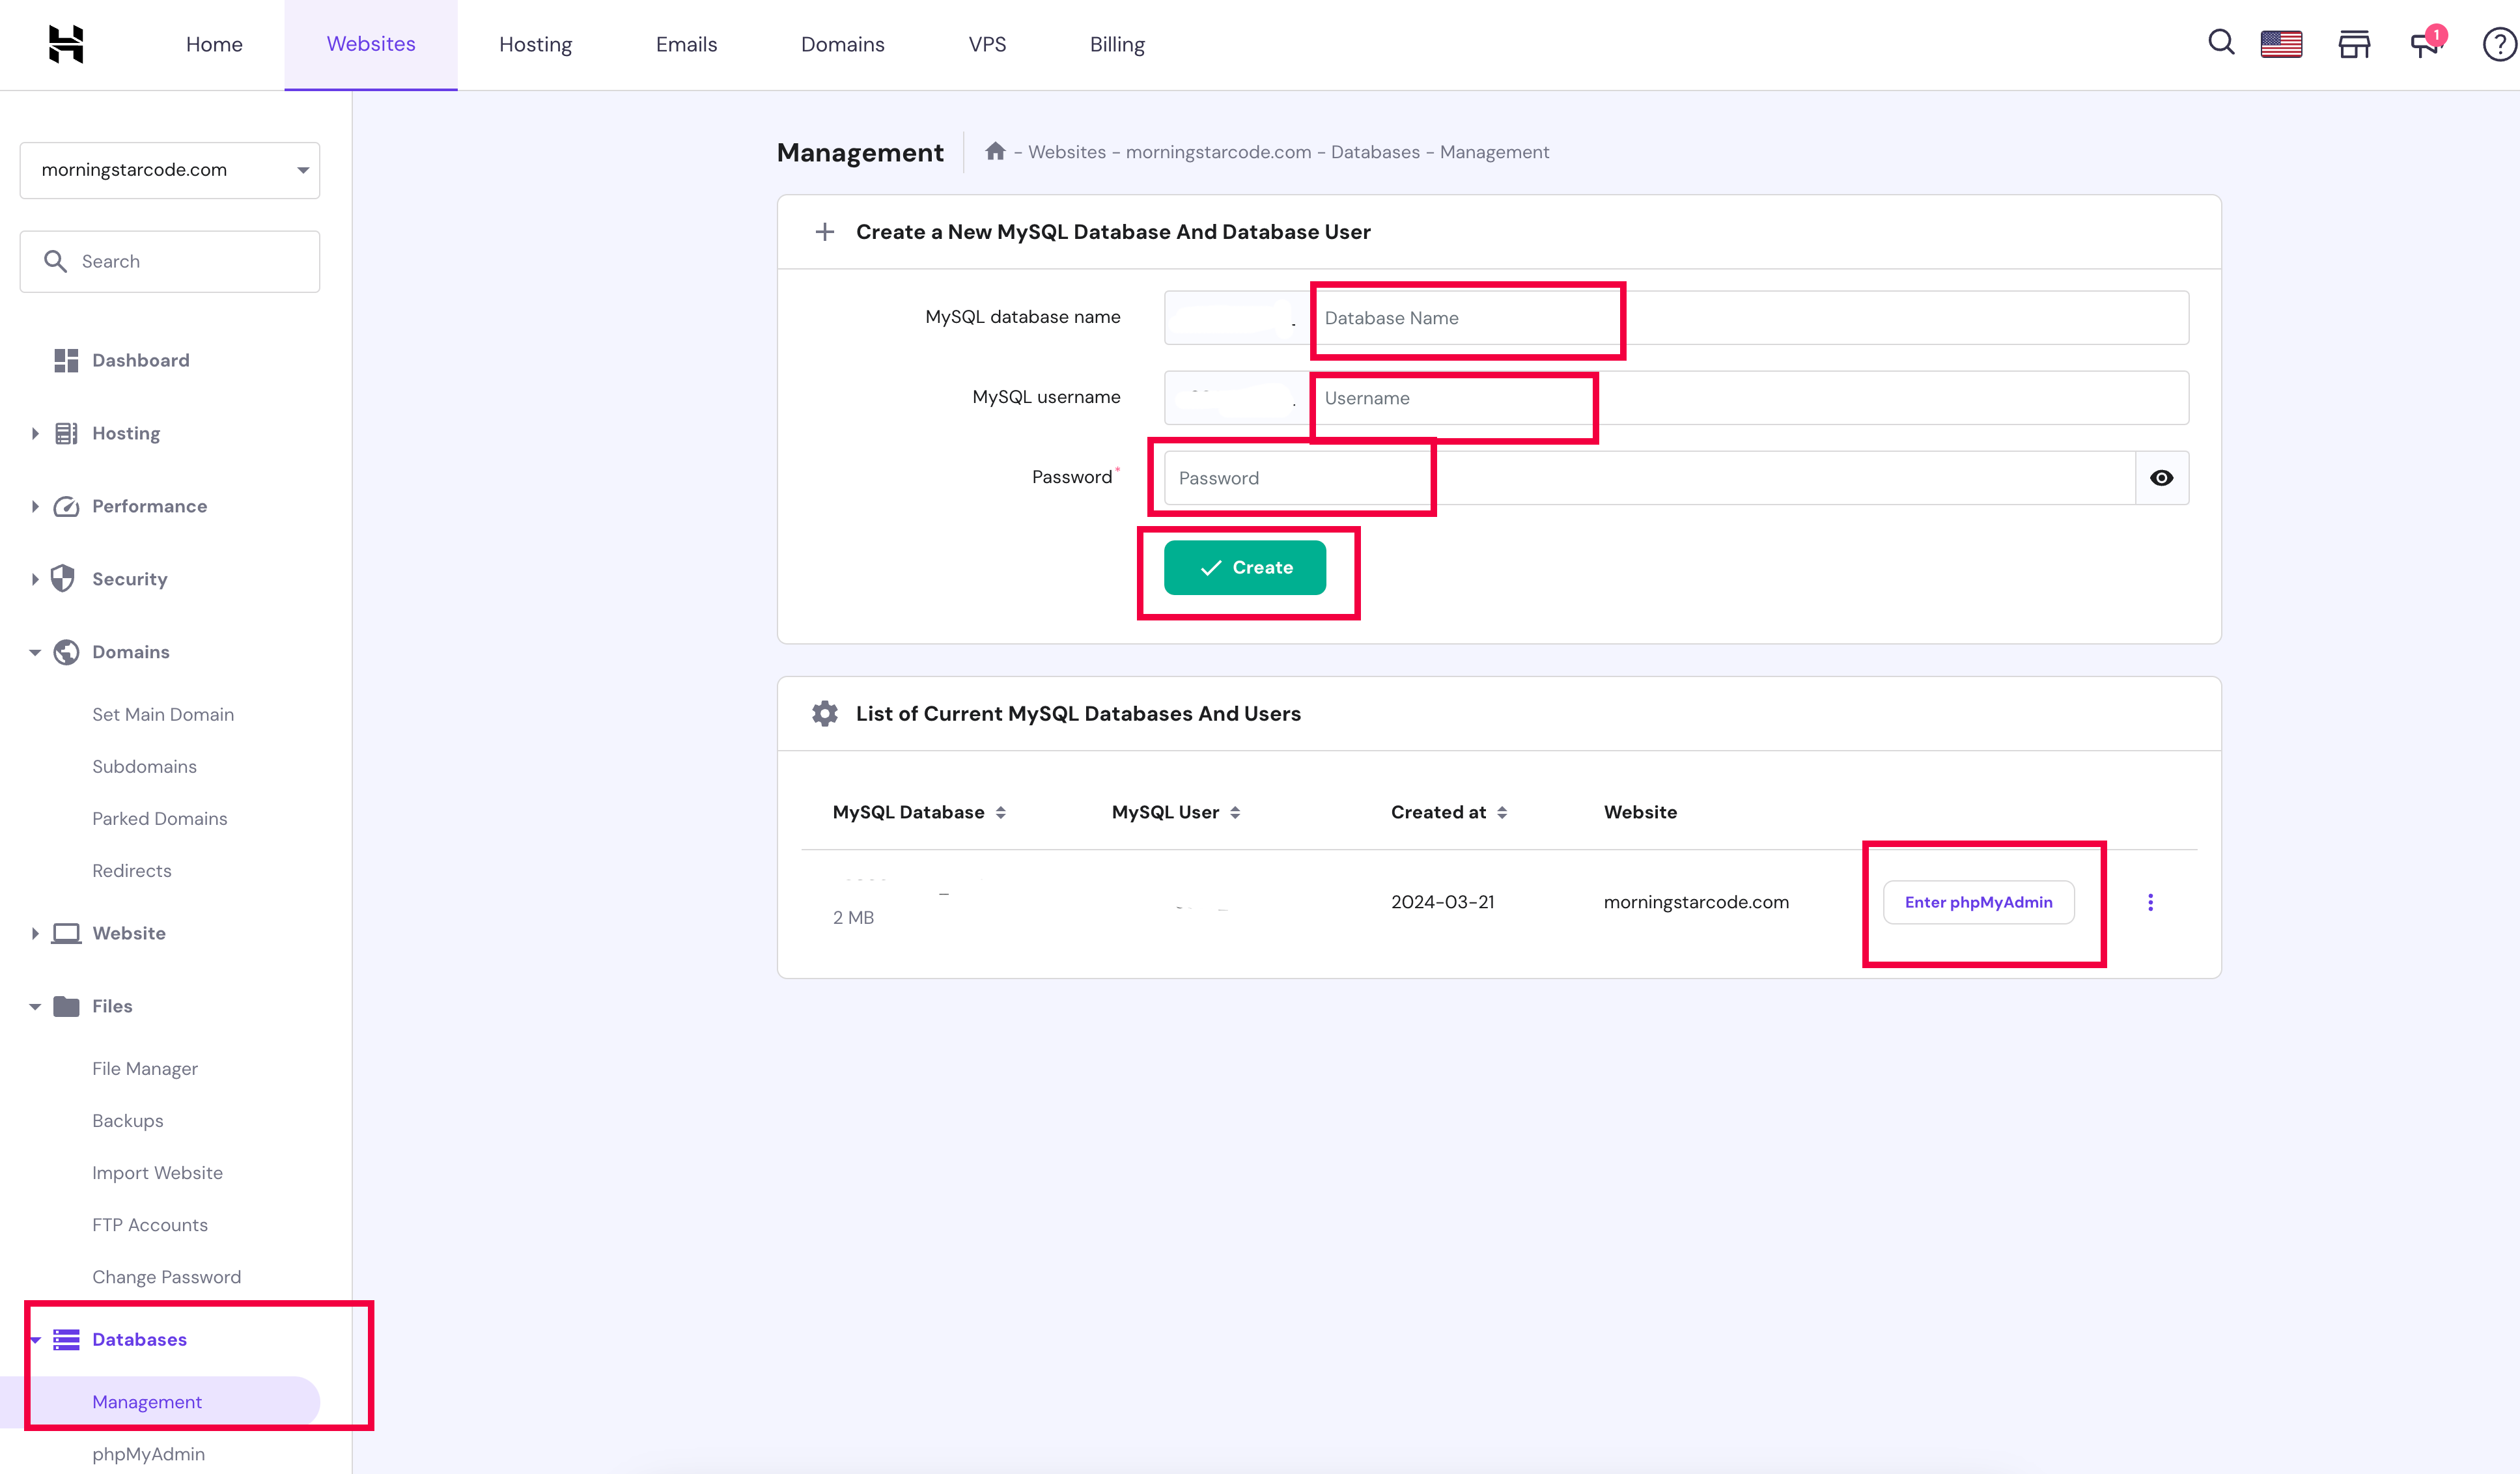Click the Dashboard grid icon
The width and height of the screenshot is (2520, 1474).
click(66, 361)
